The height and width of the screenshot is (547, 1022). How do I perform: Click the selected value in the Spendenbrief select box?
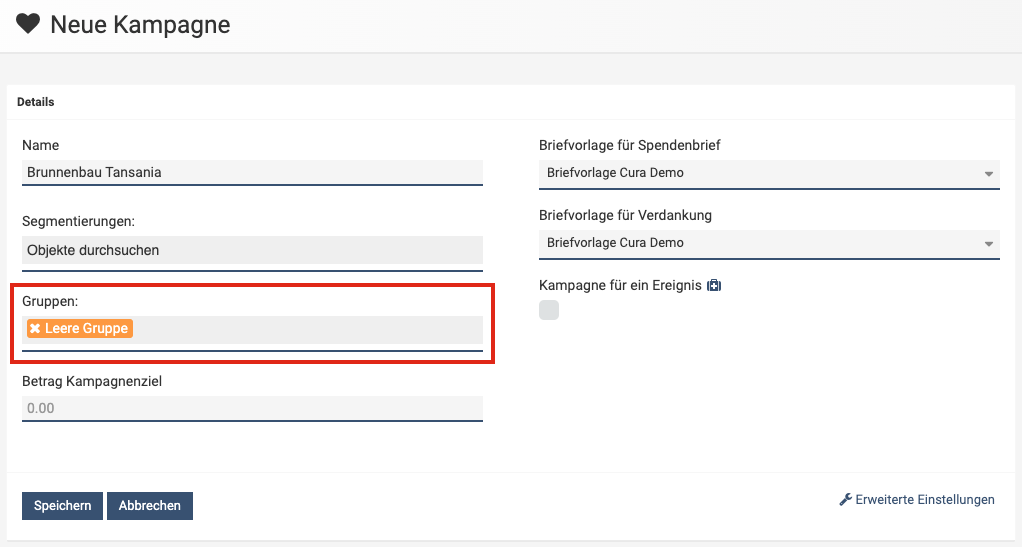(615, 173)
